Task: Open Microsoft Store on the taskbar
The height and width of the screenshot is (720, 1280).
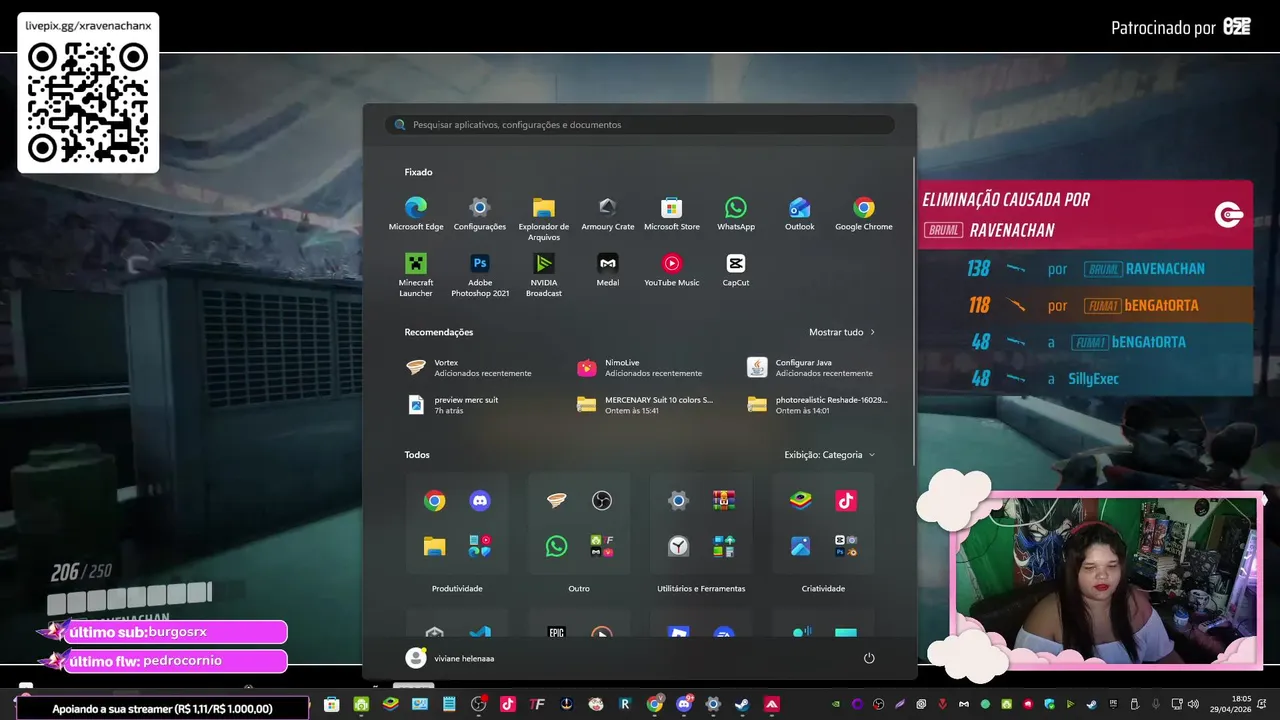Action: 331,704
